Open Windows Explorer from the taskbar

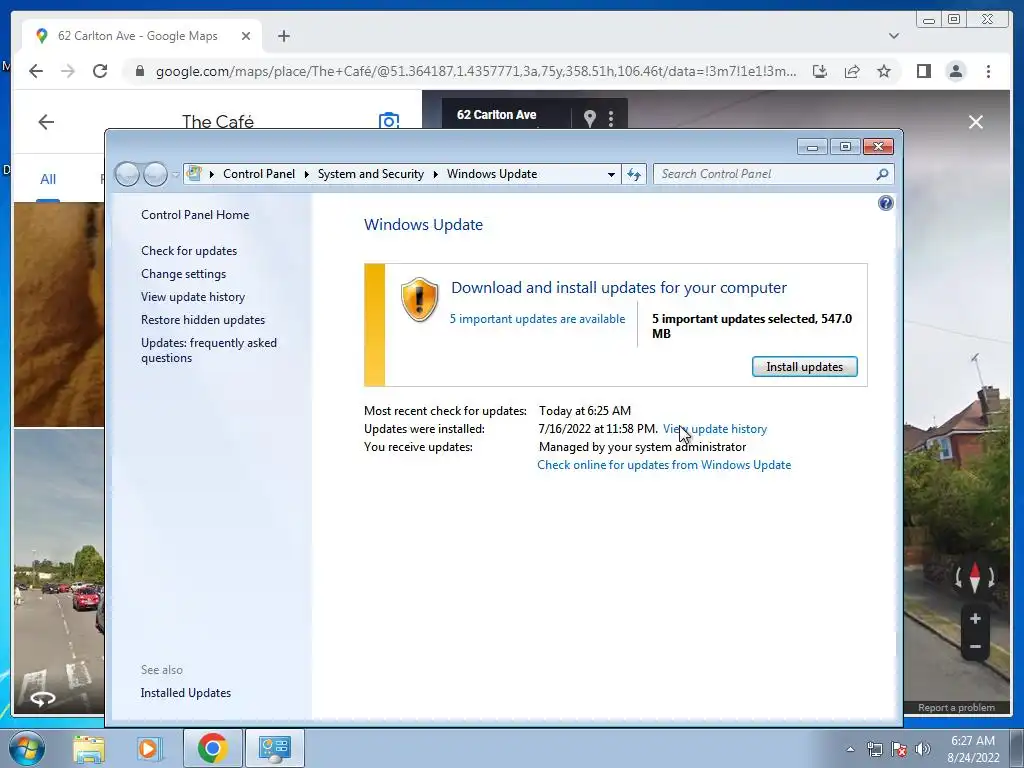[89, 748]
